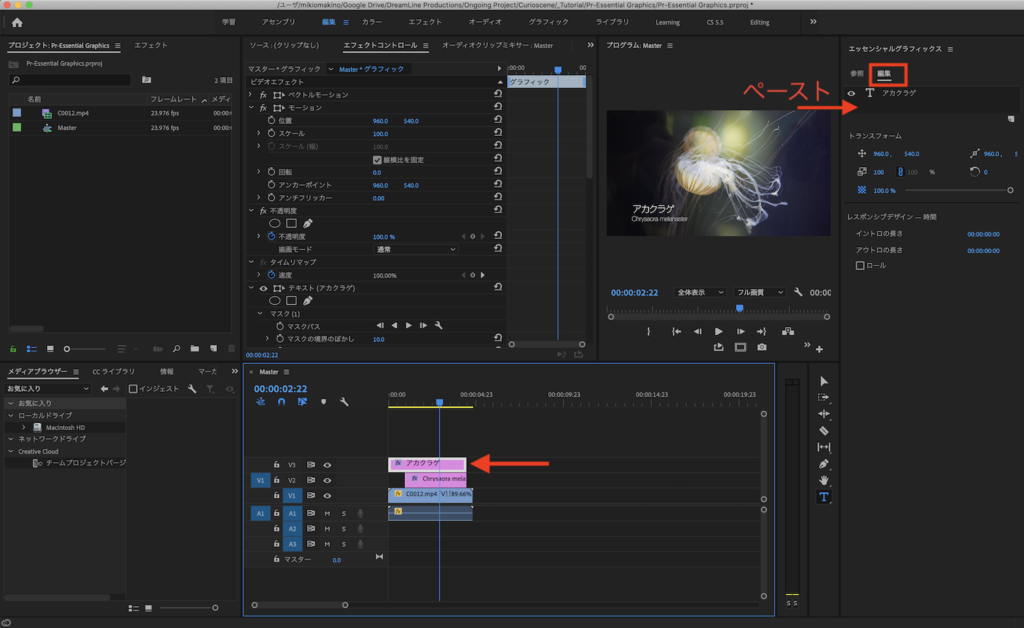Hide the V3 track with eye icon
This screenshot has height=628, width=1024.
click(327, 464)
